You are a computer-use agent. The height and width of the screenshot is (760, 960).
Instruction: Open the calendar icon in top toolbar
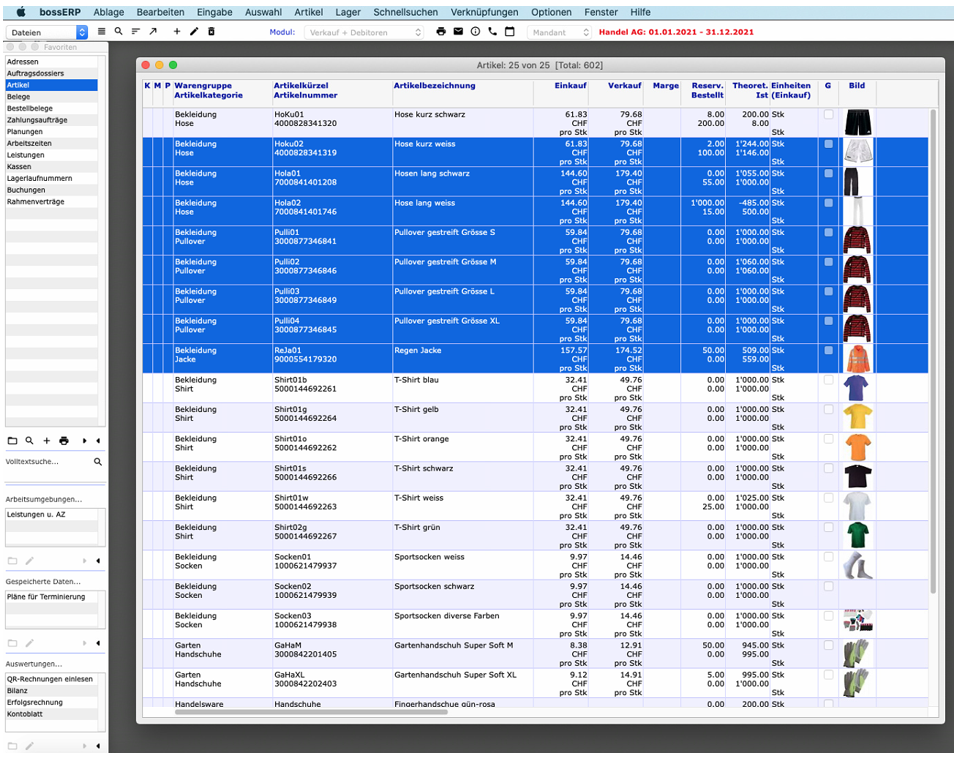tap(509, 32)
